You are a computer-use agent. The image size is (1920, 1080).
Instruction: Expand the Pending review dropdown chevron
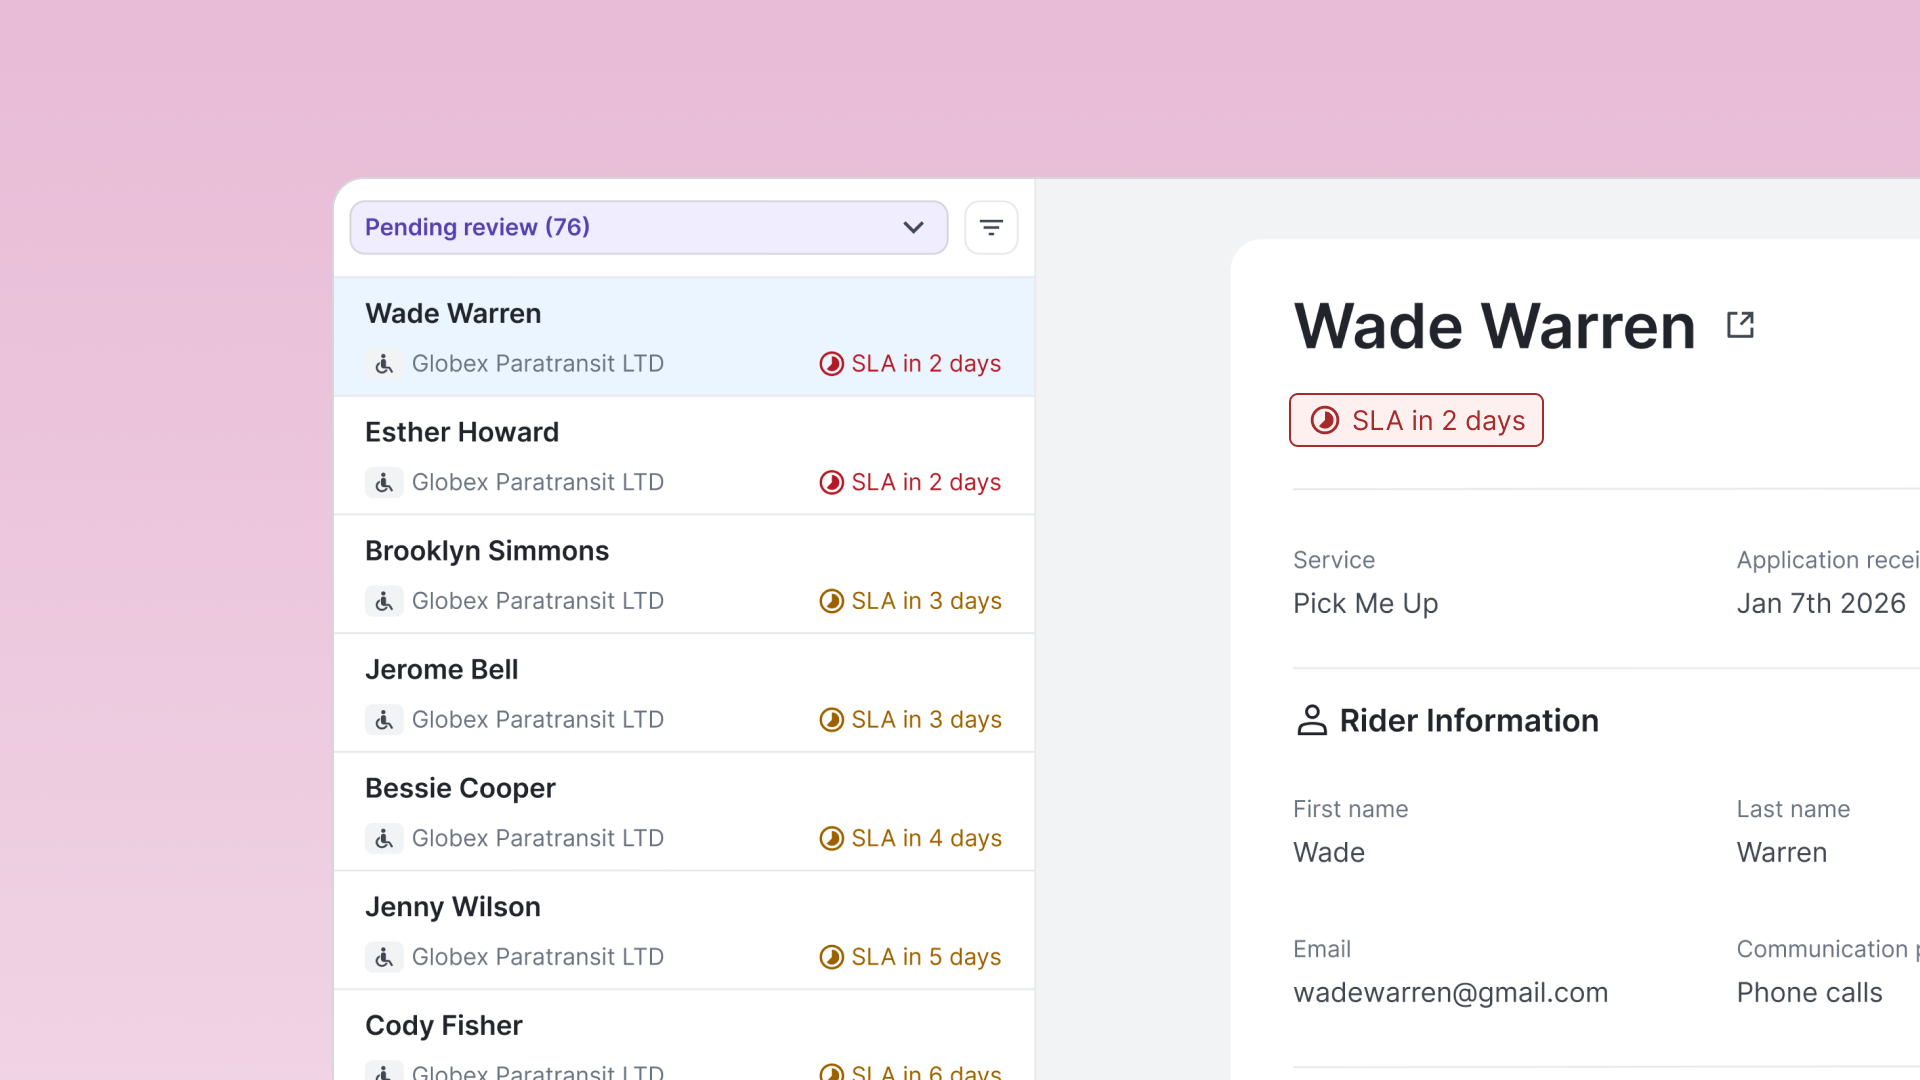[912, 228]
